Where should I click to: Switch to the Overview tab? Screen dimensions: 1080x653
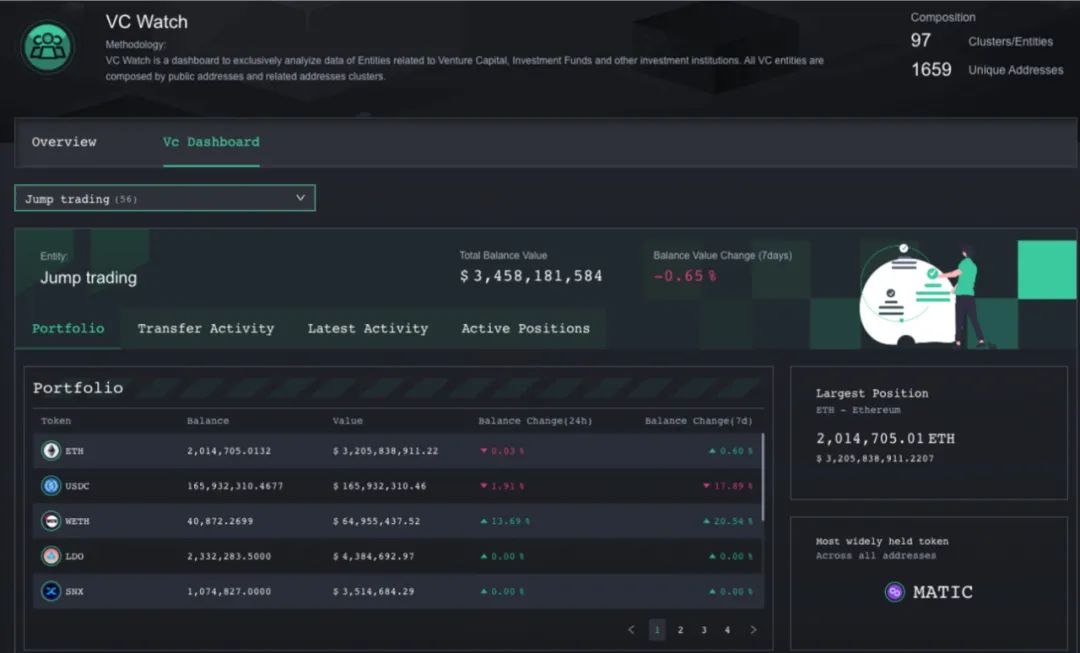coord(64,142)
